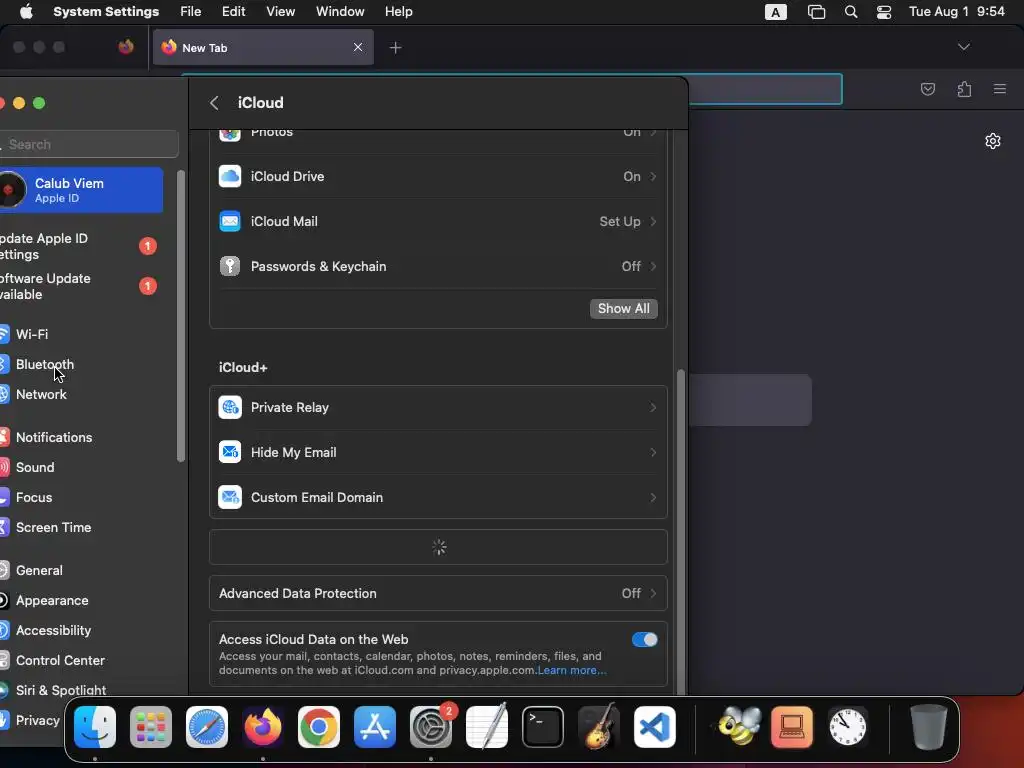This screenshot has width=1024, height=768.
Task: Click the Custom Email Domain icon
Action: (230, 498)
